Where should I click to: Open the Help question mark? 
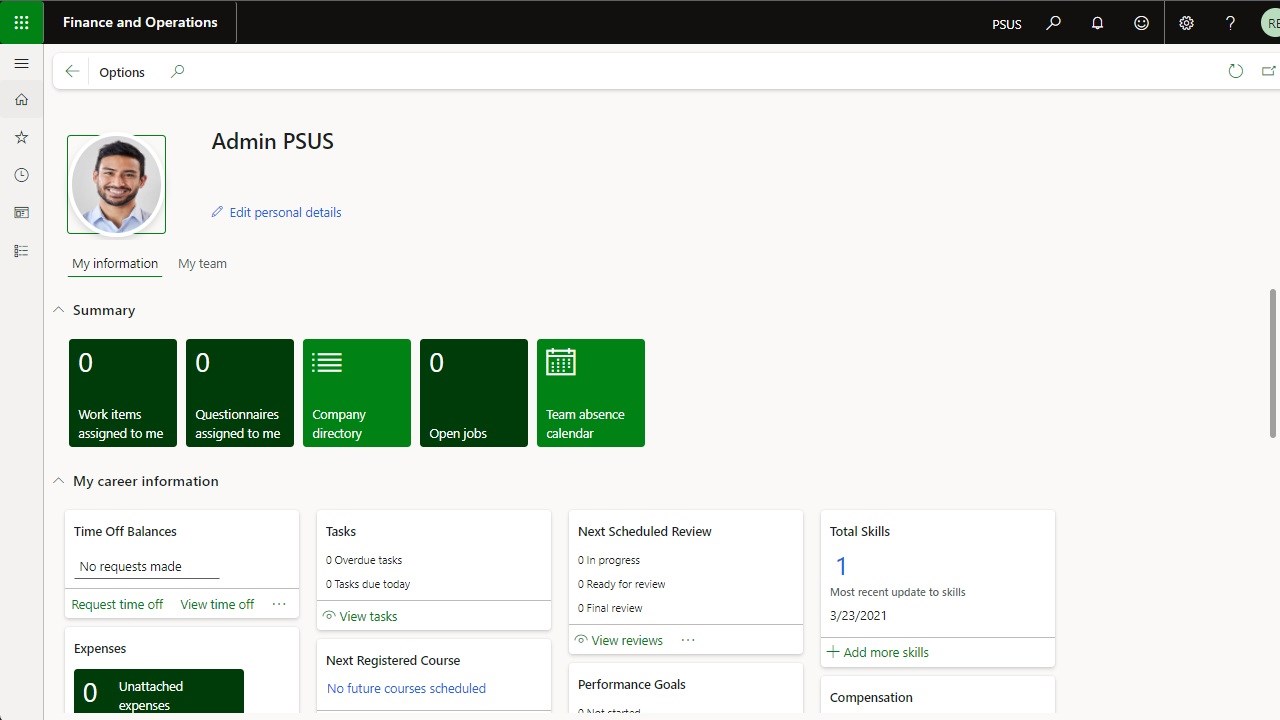1230,23
